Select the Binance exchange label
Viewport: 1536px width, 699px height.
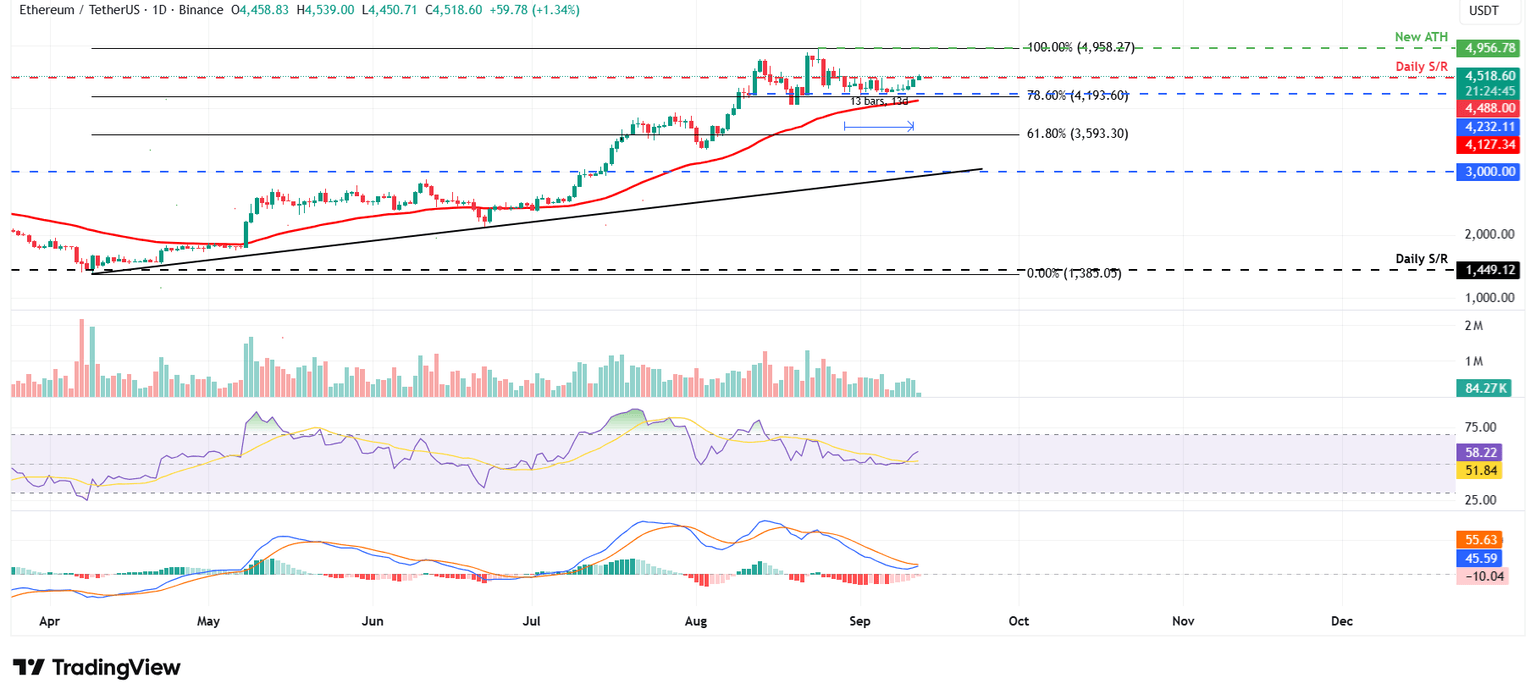[x=200, y=10]
